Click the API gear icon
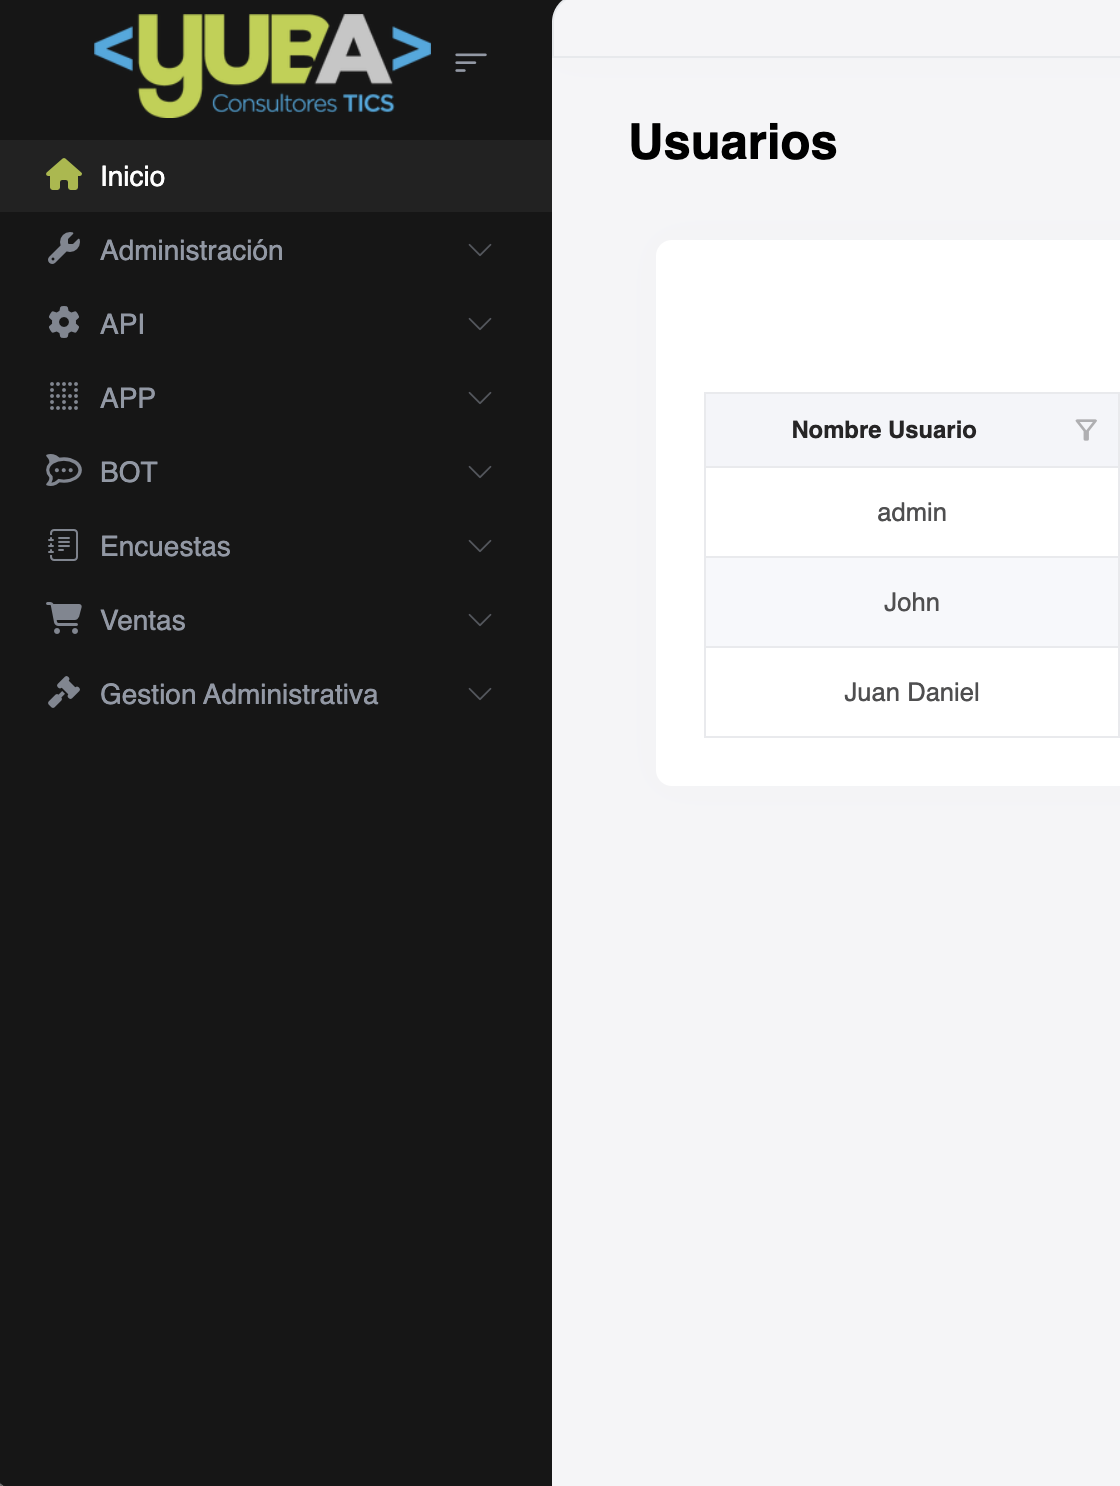The image size is (1120, 1486). point(64,323)
